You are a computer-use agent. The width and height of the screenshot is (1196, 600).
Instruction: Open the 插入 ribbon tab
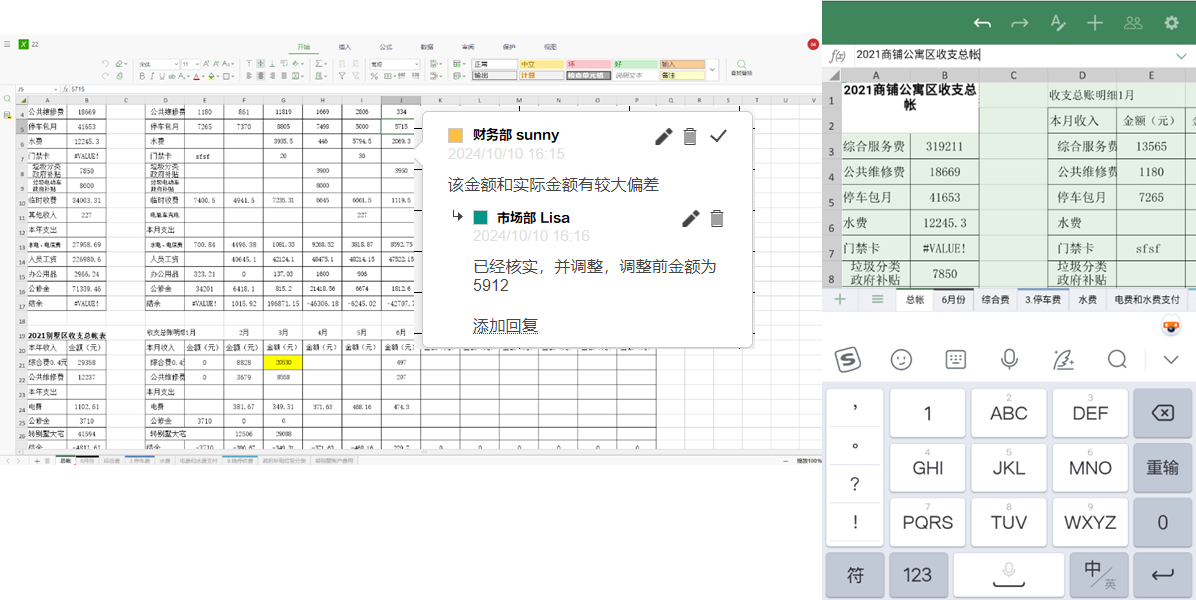[345, 47]
